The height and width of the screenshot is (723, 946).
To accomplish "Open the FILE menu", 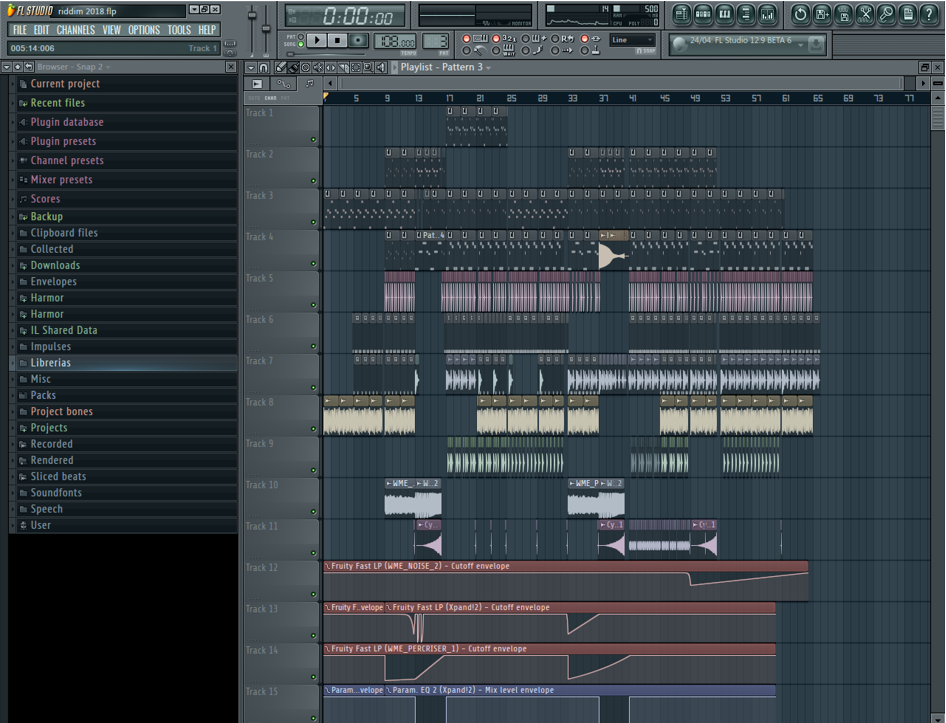I will [20, 30].
